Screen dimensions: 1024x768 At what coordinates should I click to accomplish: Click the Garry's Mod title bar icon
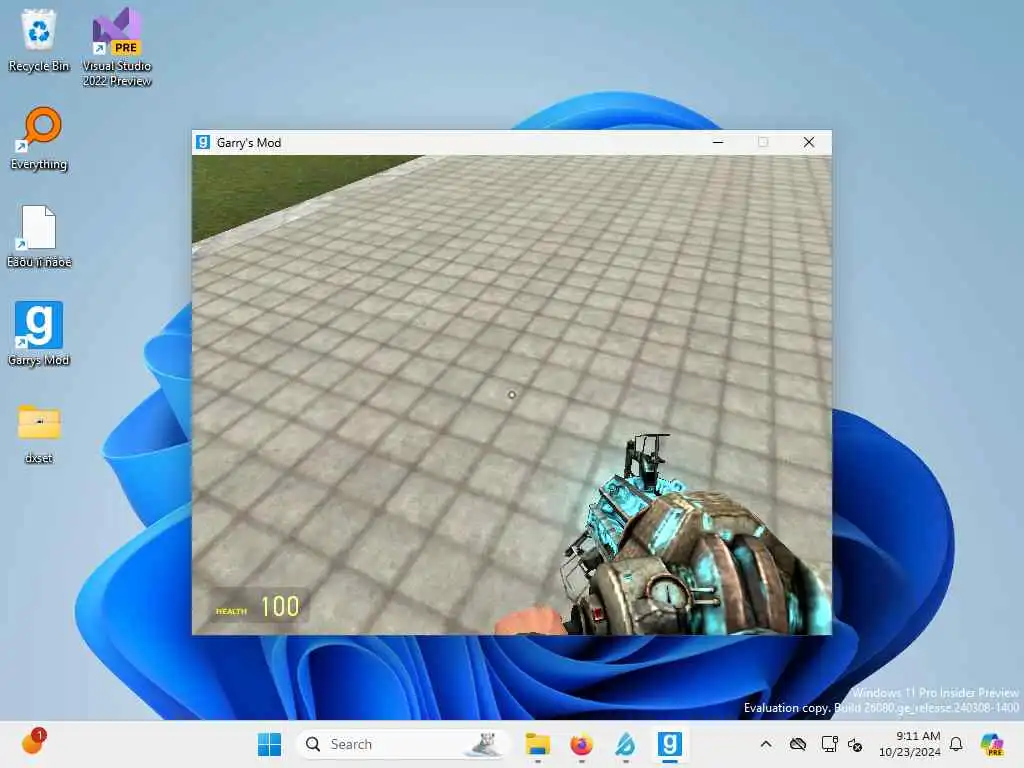click(x=203, y=142)
